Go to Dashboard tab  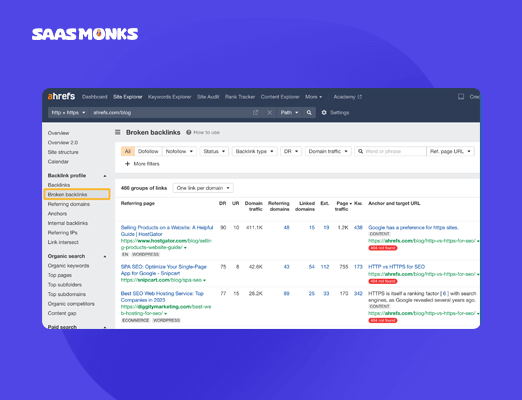click(x=95, y=97)
